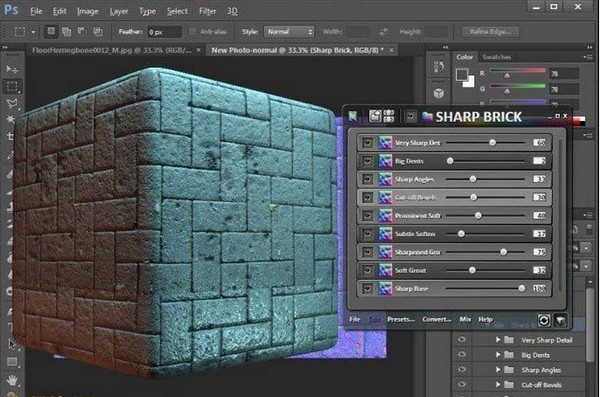Click the Very Sharp Det layer thumbnail
The width and height of the screenshot is (600, 397).
[385, 143]
